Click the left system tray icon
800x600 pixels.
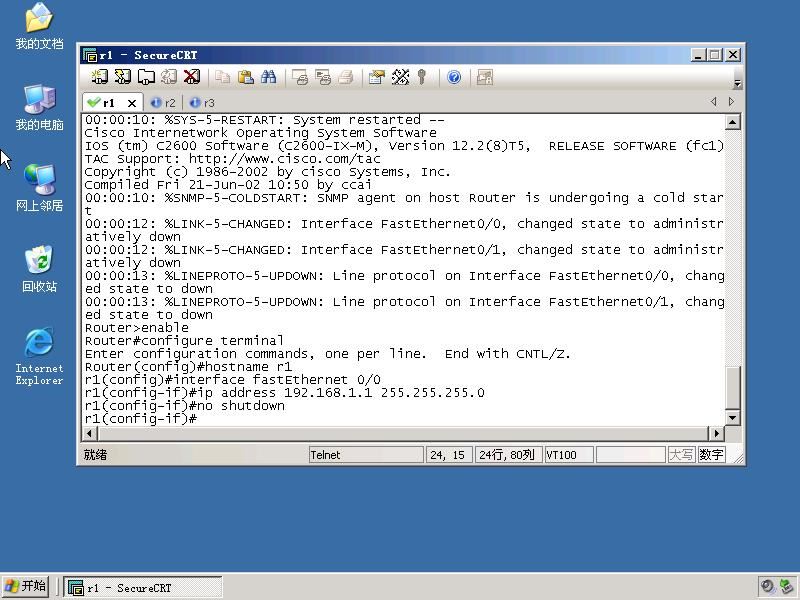pos(767,586)
